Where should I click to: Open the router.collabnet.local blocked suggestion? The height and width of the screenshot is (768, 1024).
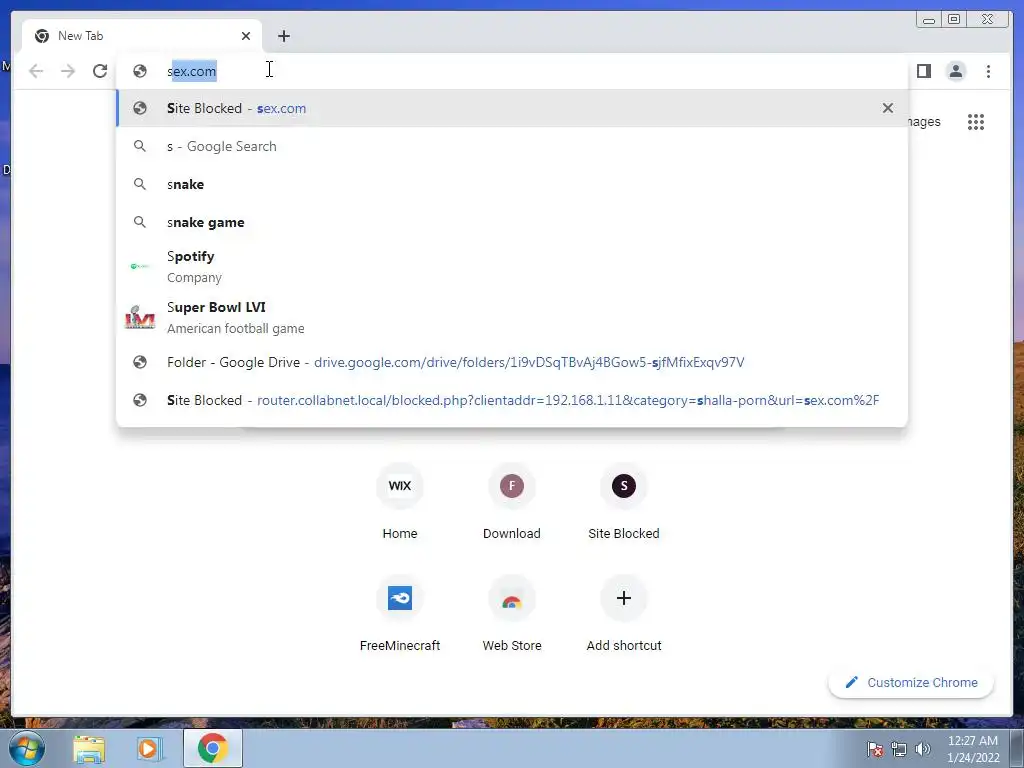click(512, 400)
